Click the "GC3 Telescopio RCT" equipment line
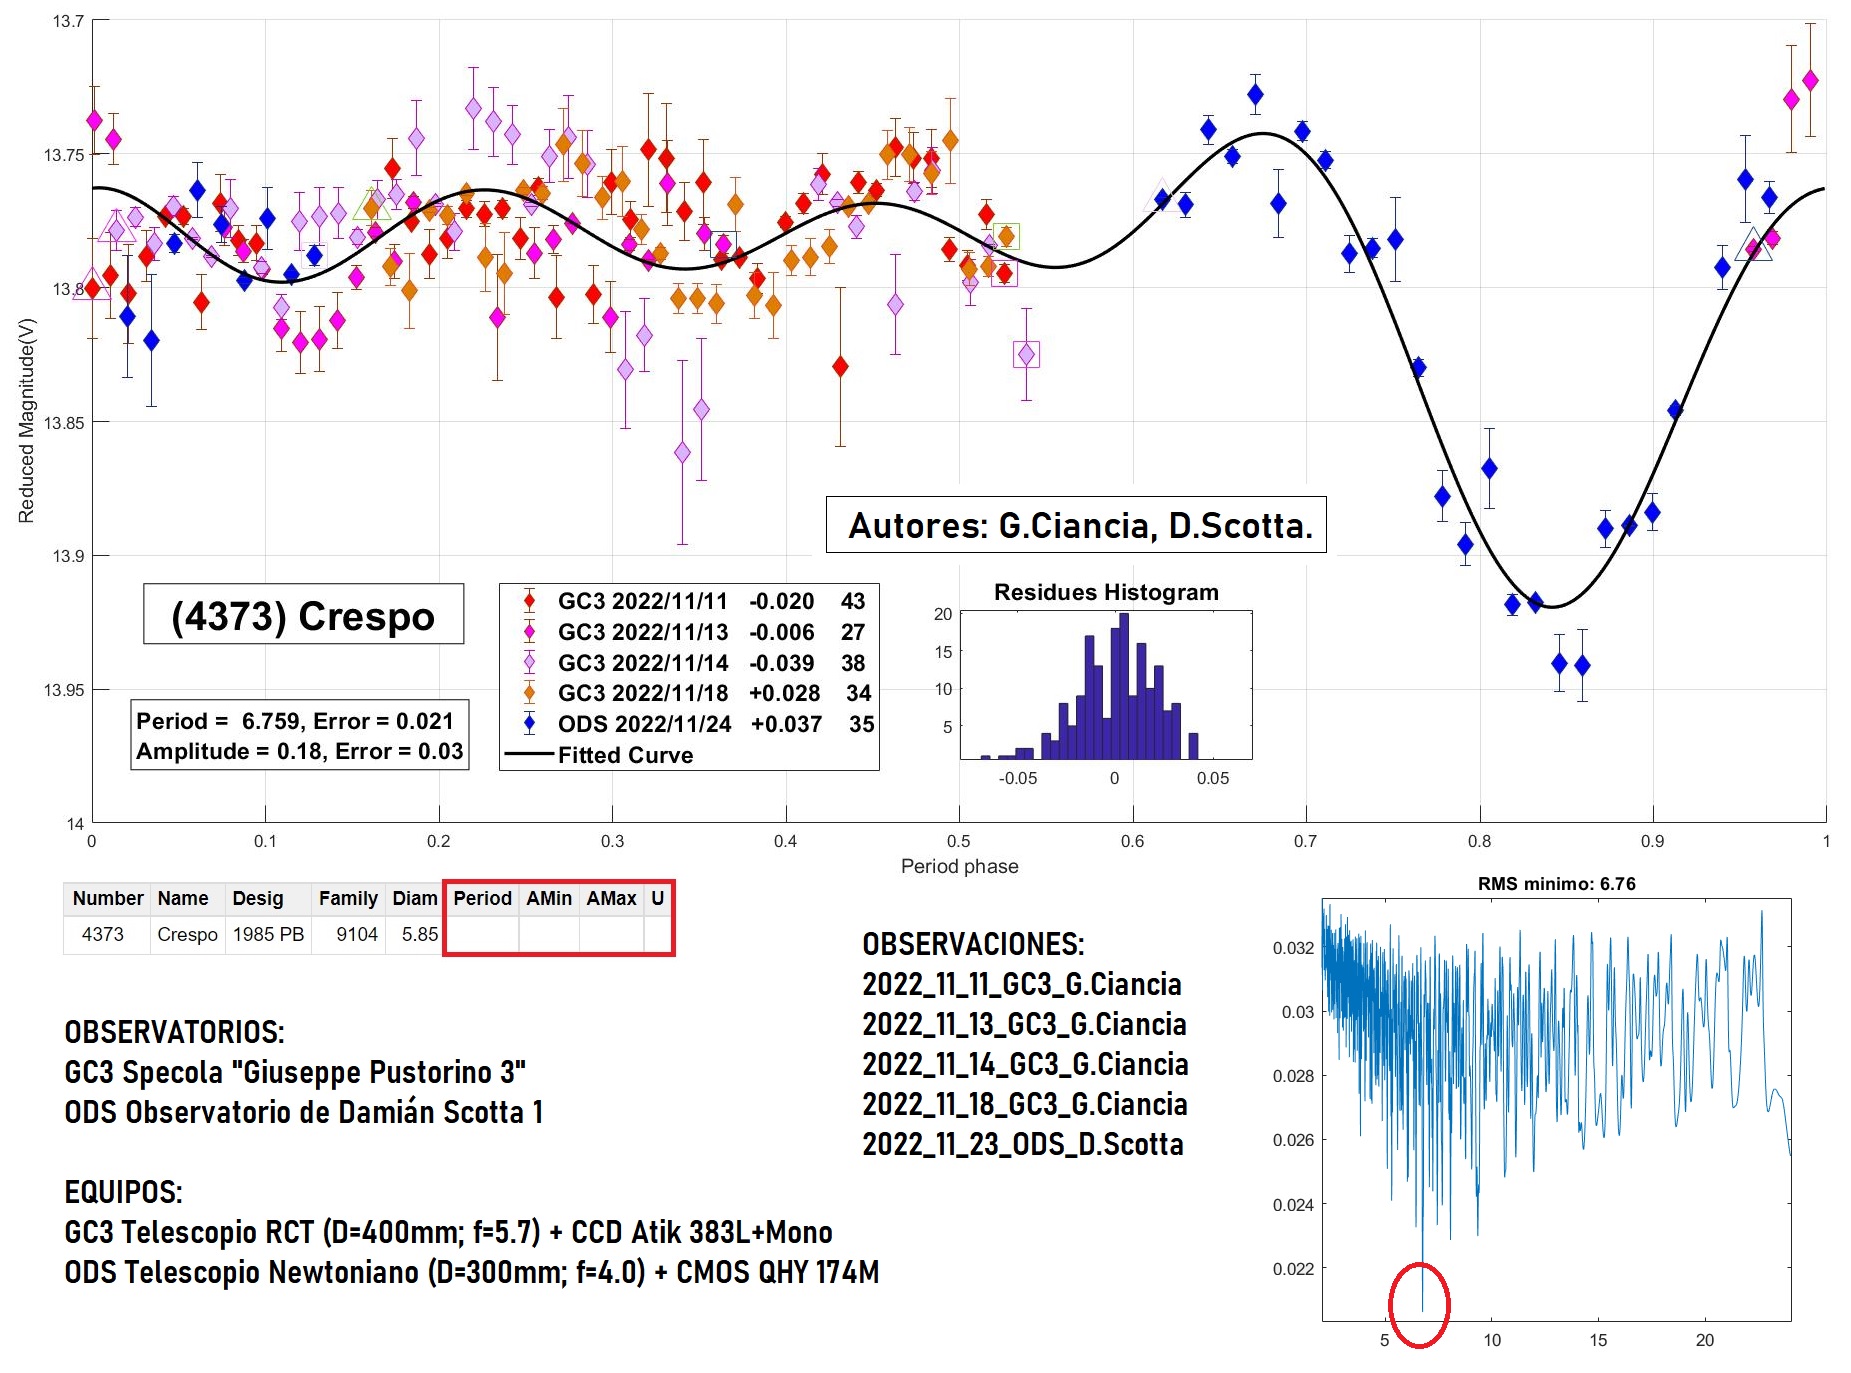 (x=449, y=1232)
